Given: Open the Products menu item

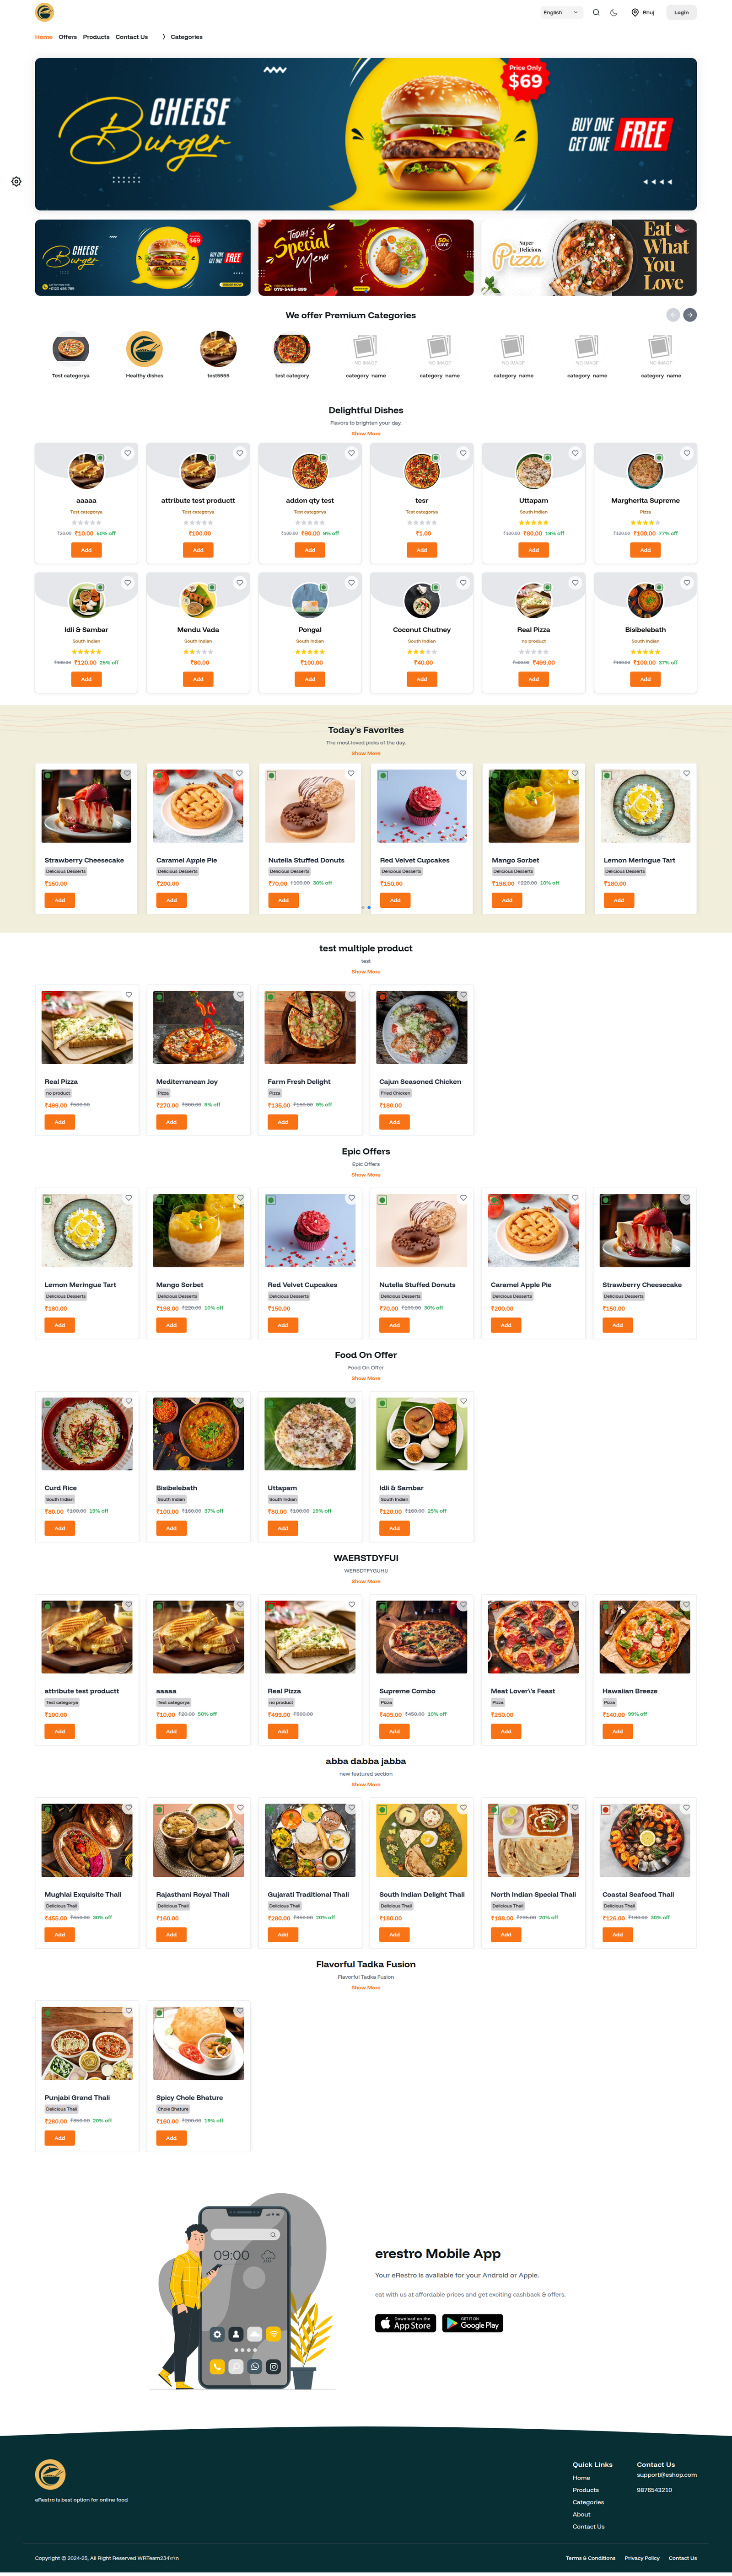Looking at the screenshot, I should pyautogui.click(x=96, y=37).
